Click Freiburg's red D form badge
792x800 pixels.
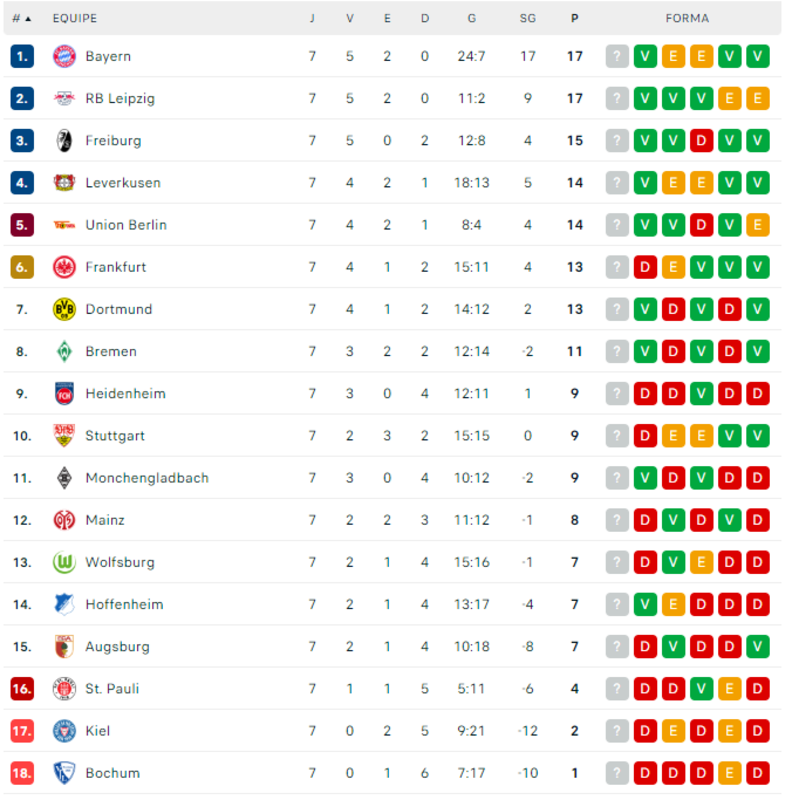tap(701, 141)
